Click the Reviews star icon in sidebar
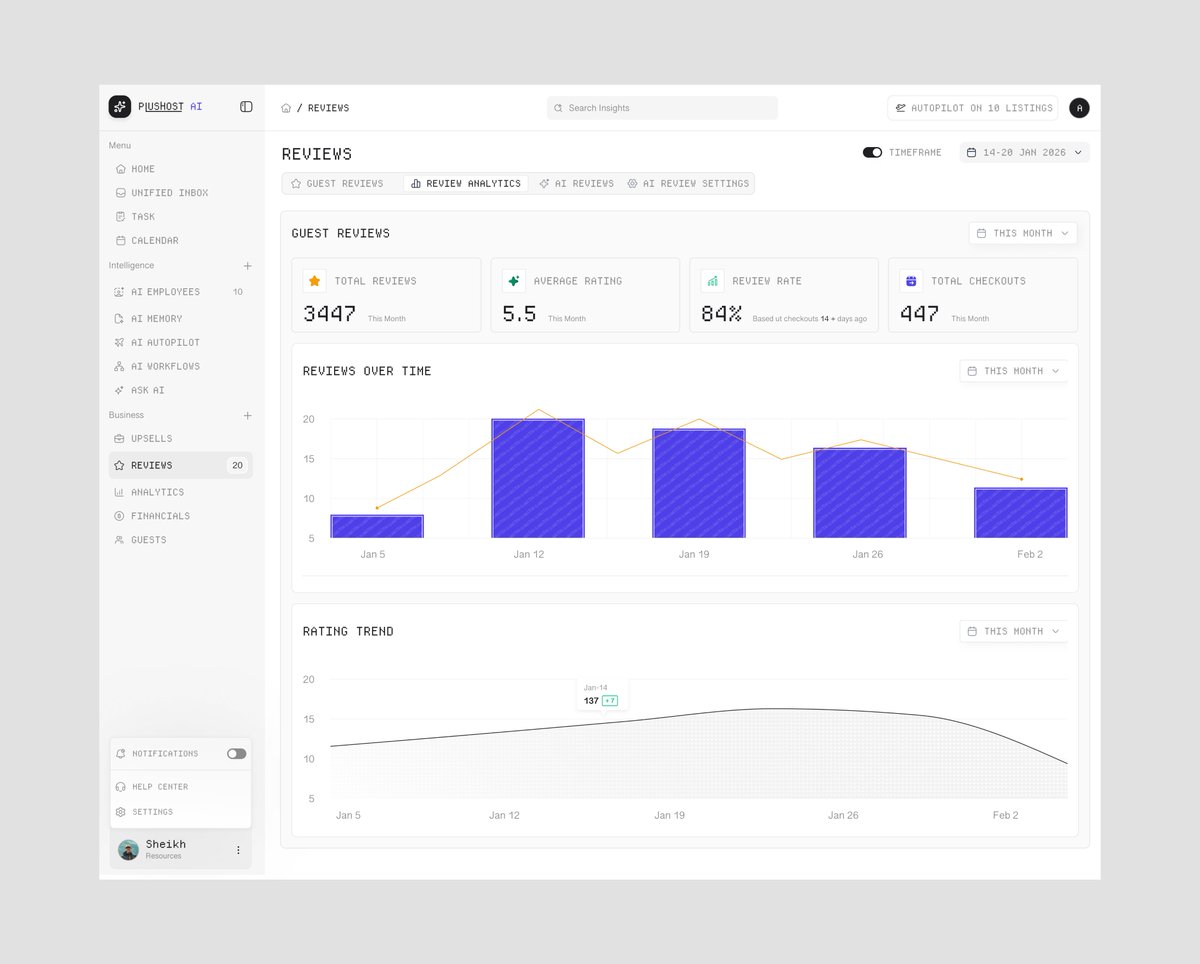The image size is (1200, 964). pyautogui.click(x=120, y=465)
